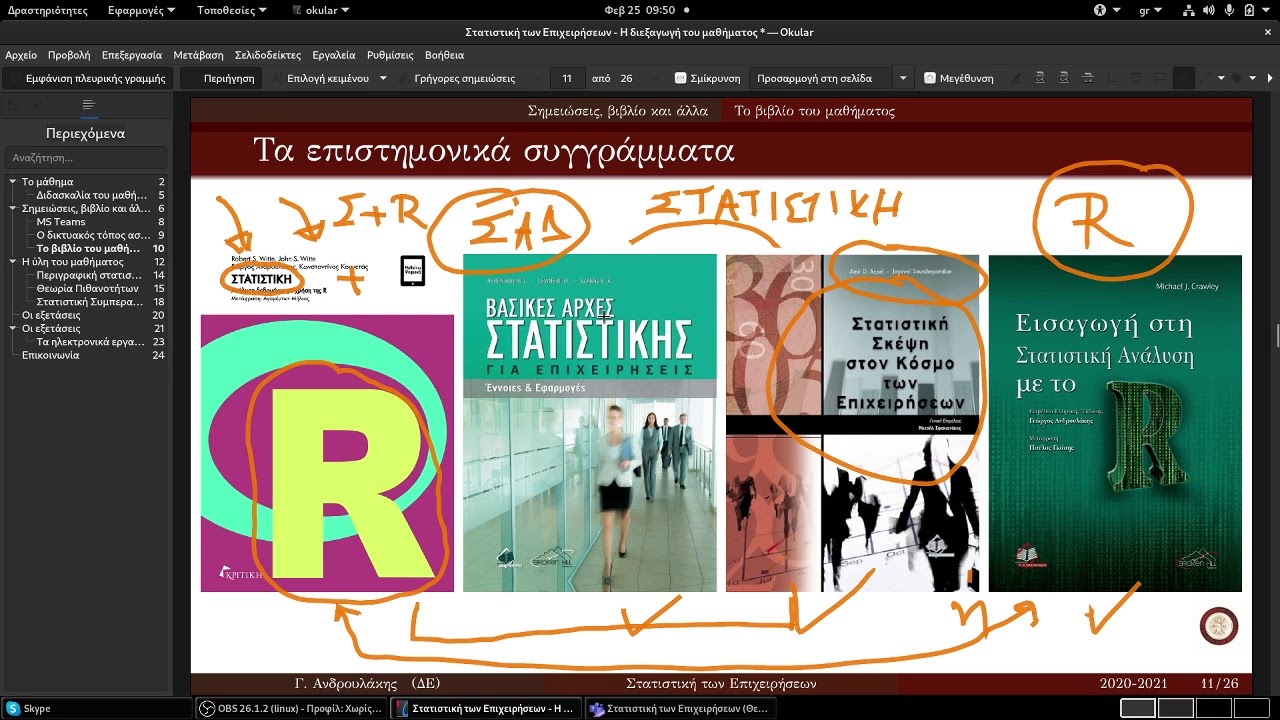
Task: Go to Επικοινωνία contents entry
Action: (50, 355)
